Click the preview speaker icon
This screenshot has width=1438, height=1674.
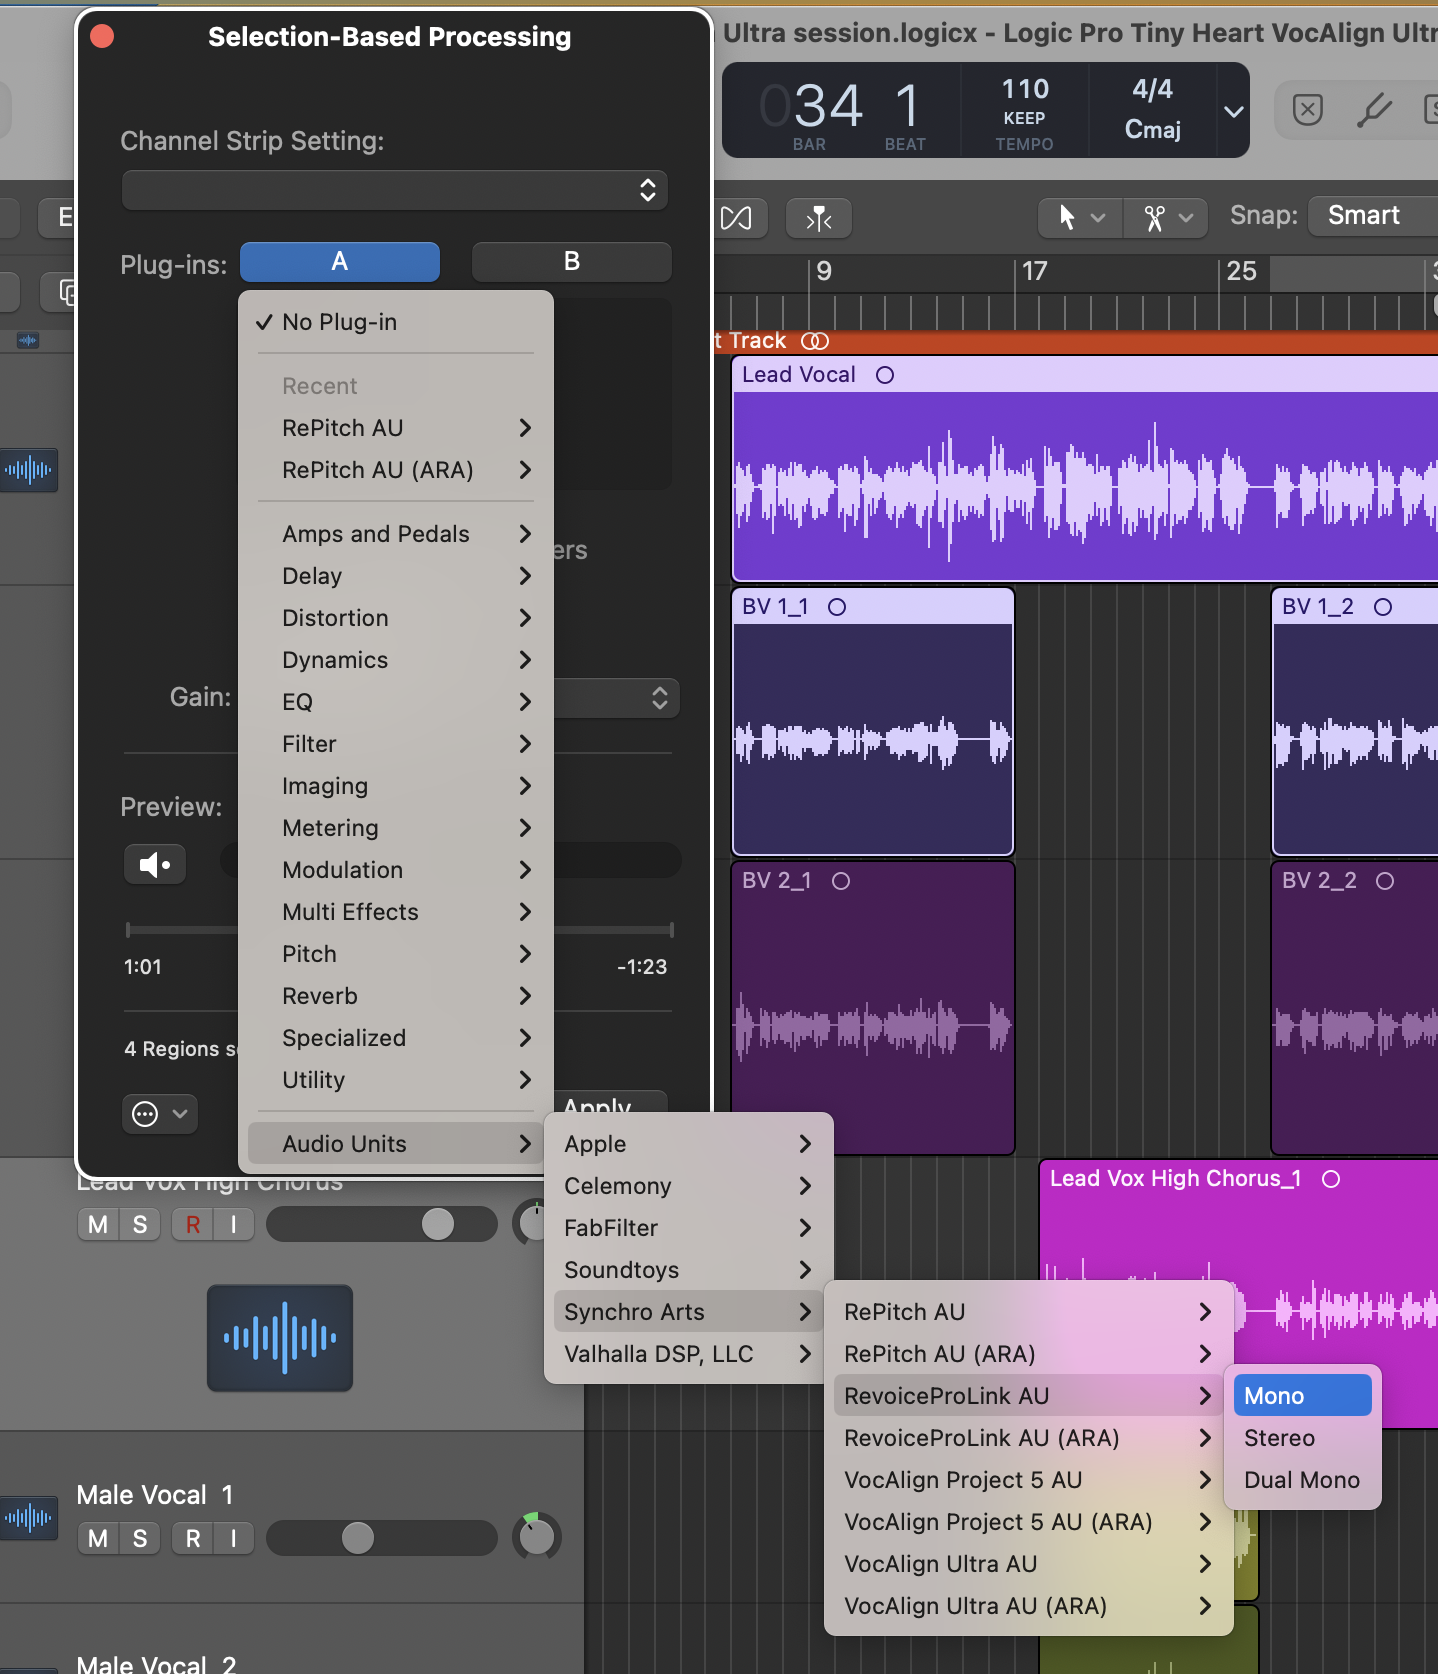pyautogui.click(x=155, y=865)
